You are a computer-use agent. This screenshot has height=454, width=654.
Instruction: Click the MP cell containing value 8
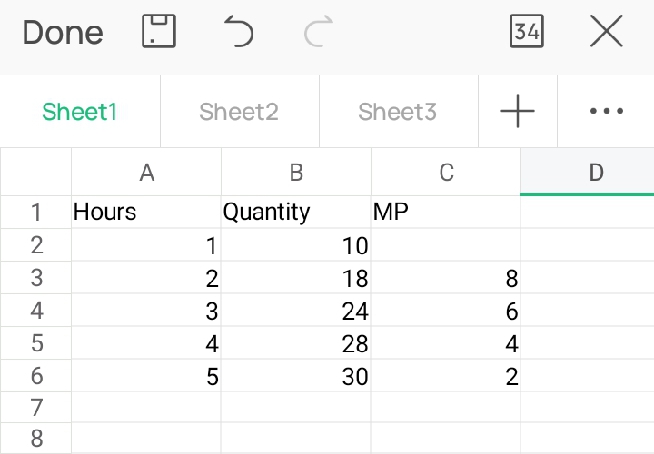[x=446, y=278]
